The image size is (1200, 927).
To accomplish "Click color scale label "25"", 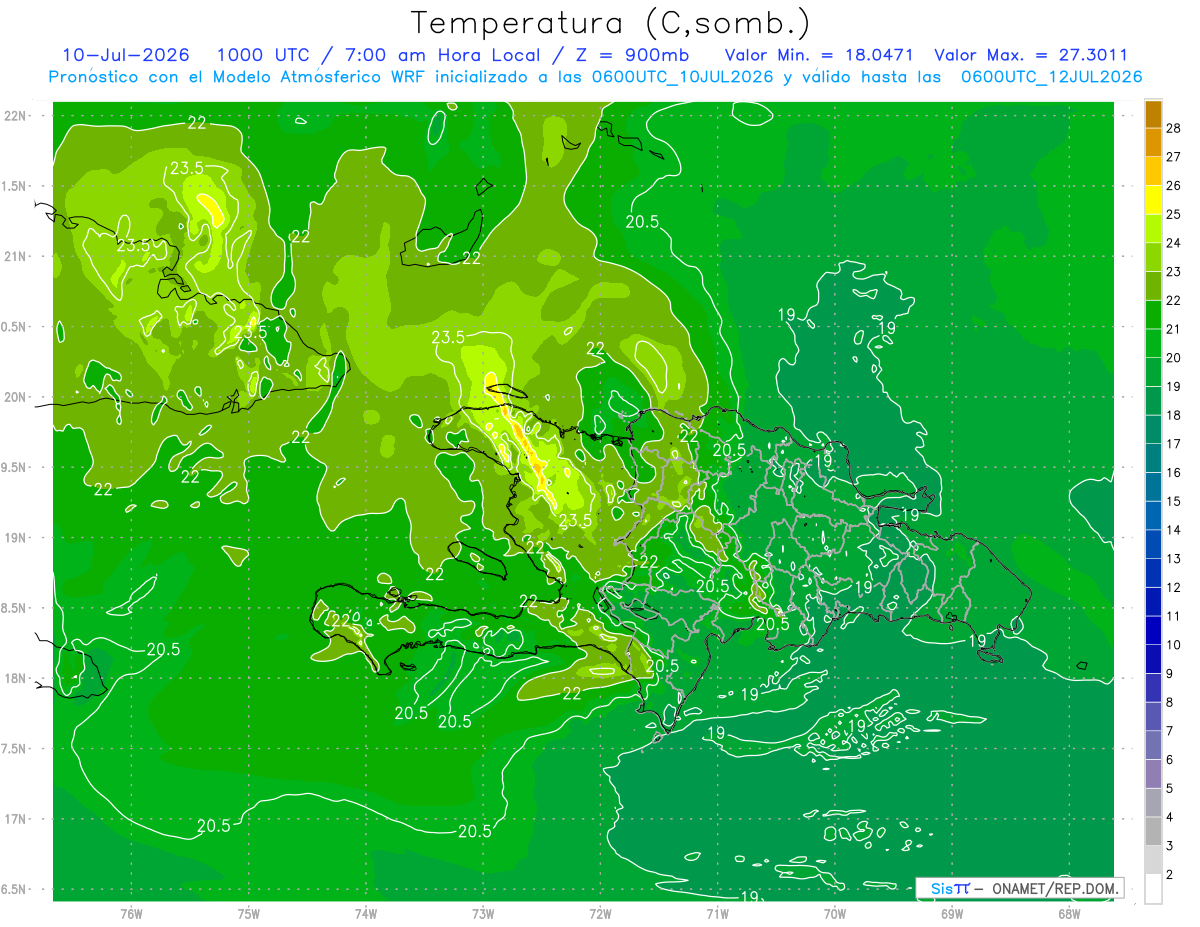I will pos(1174,213).
